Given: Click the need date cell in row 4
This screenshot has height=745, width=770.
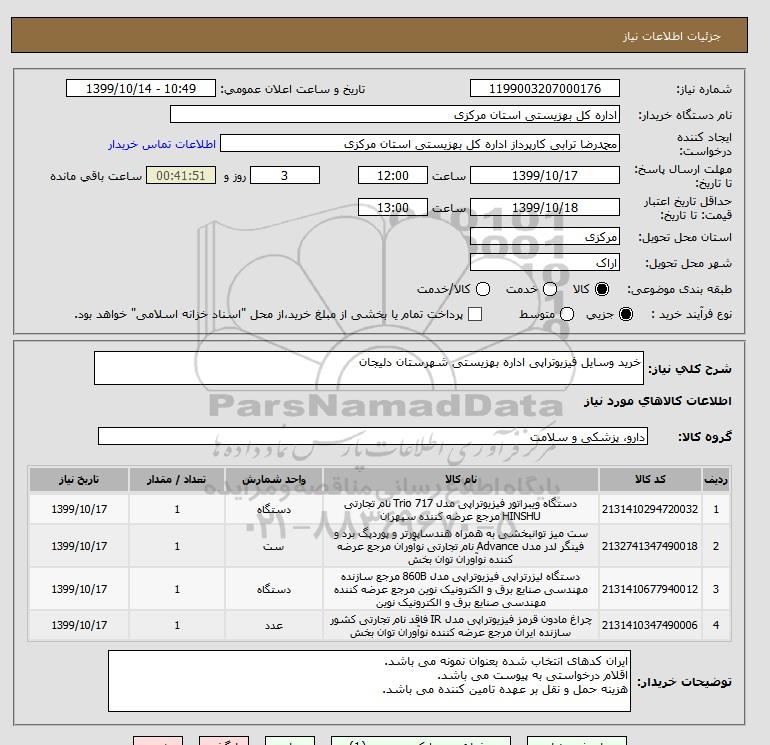Looking at the screenshot, I should (x=79, y=626).
